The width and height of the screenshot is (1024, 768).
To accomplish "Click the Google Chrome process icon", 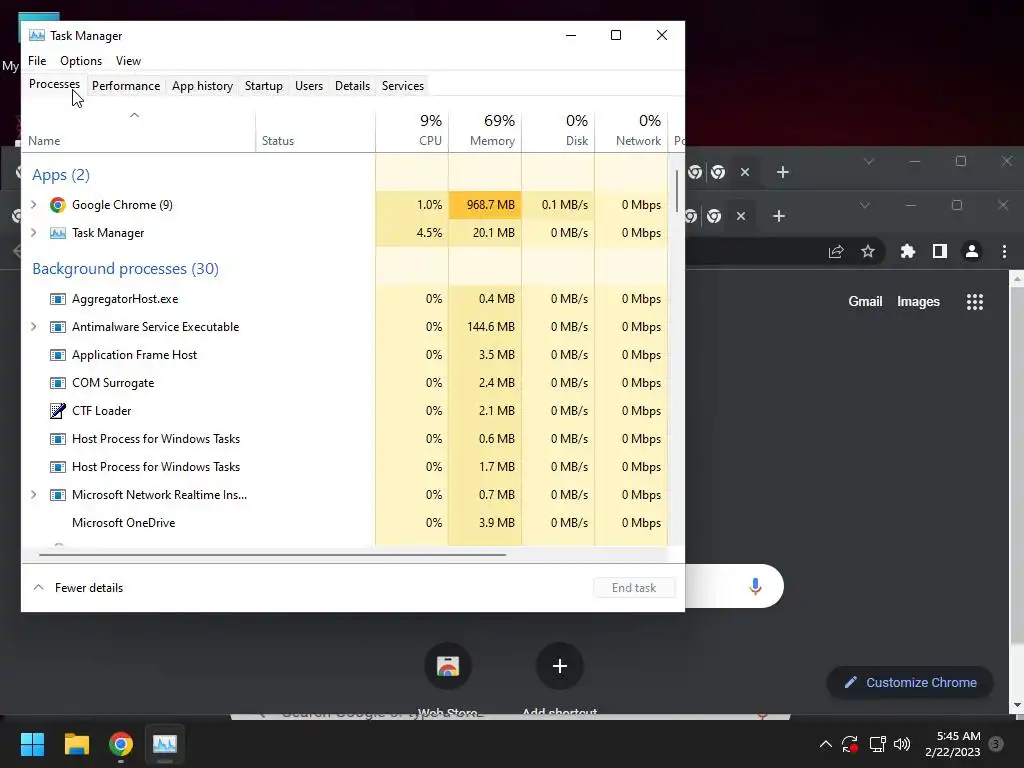I will pos(57,205).
